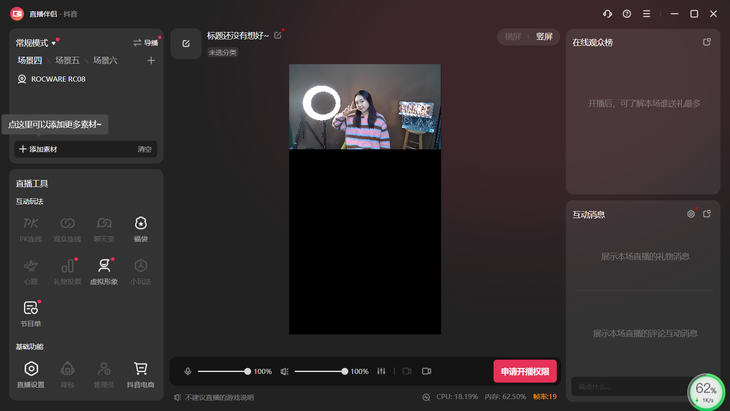Open the 节目单 program list tool

coord(31,310)
